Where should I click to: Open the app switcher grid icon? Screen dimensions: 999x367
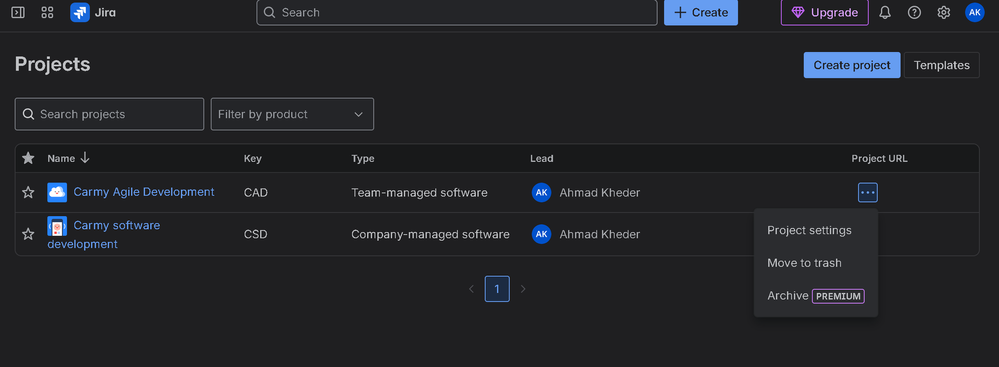point(47,12)
